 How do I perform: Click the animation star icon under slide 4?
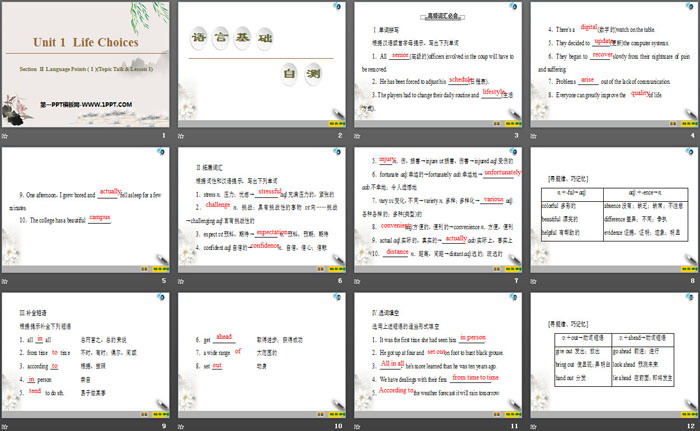coord(533,136)
